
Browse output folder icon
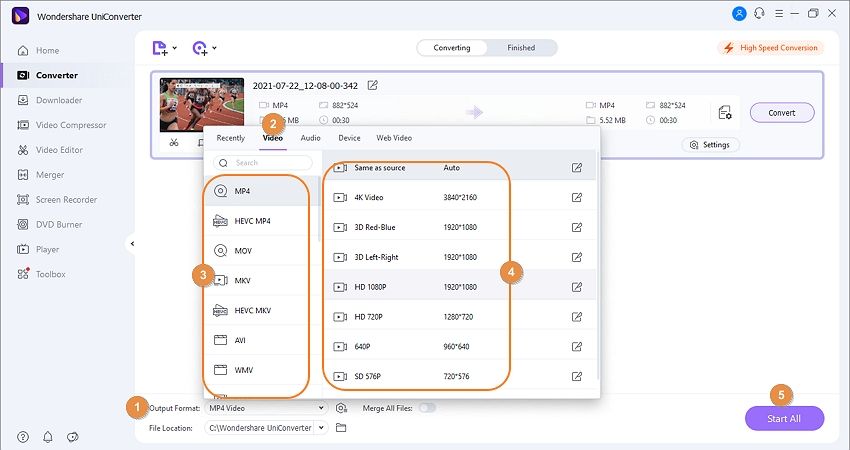point(341,428)
